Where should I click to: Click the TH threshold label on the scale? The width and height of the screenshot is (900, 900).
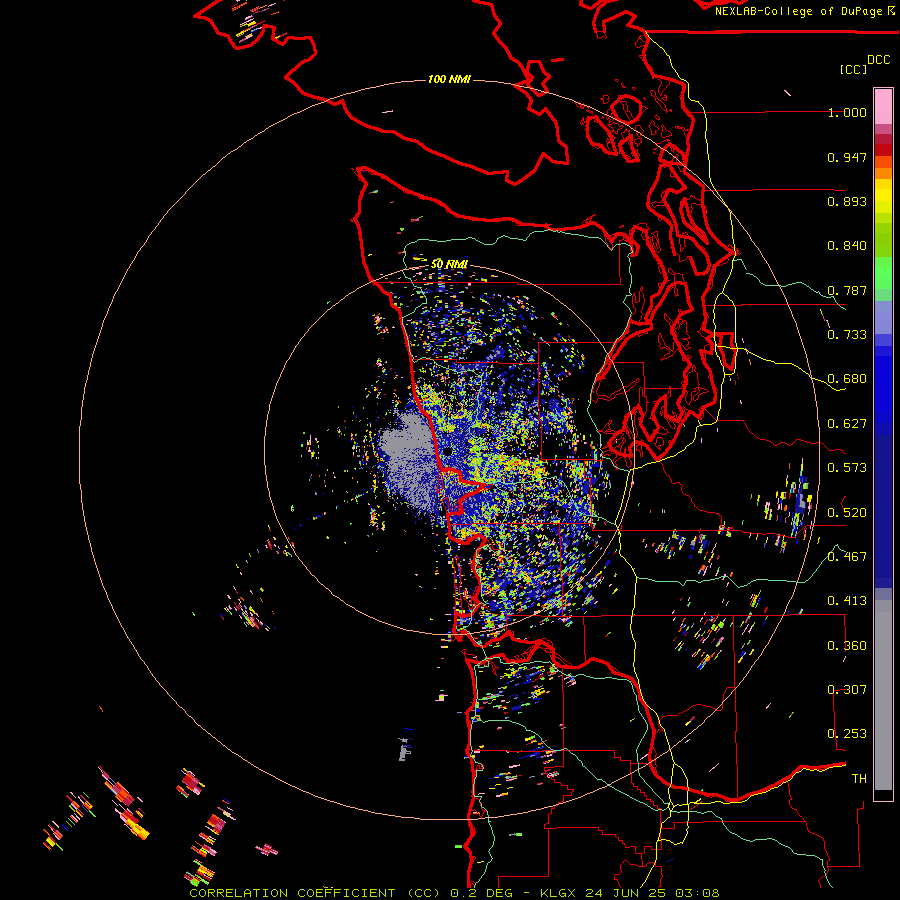pos(859,779)
